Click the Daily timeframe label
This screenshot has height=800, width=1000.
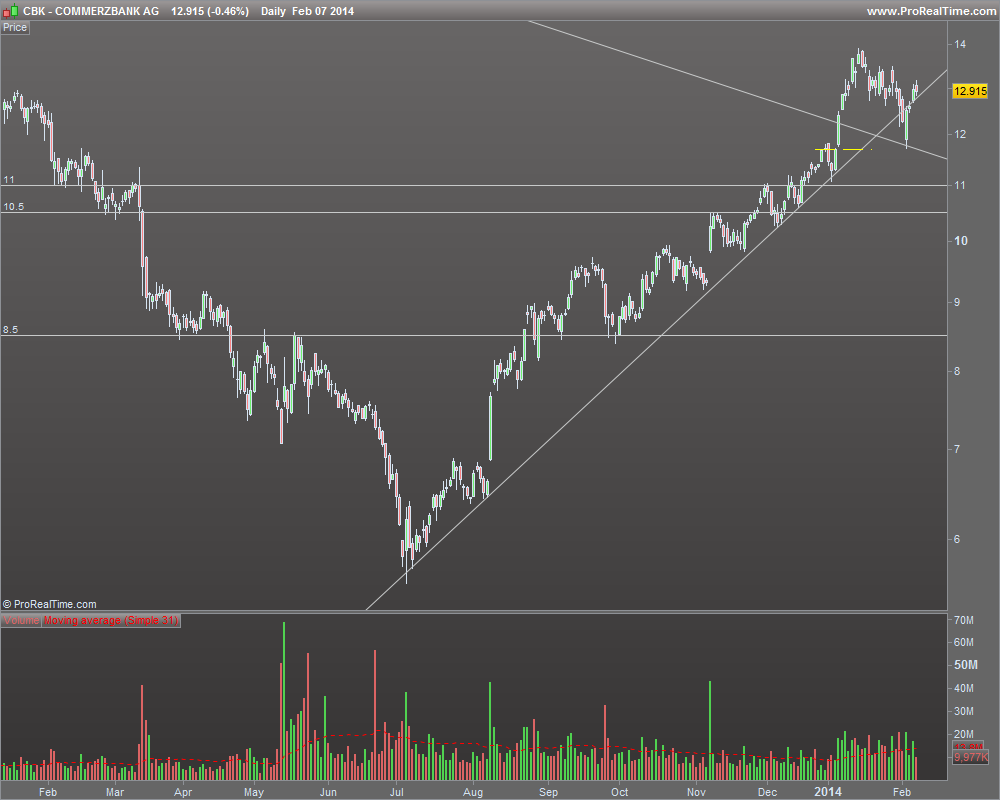tap(273, 11)
